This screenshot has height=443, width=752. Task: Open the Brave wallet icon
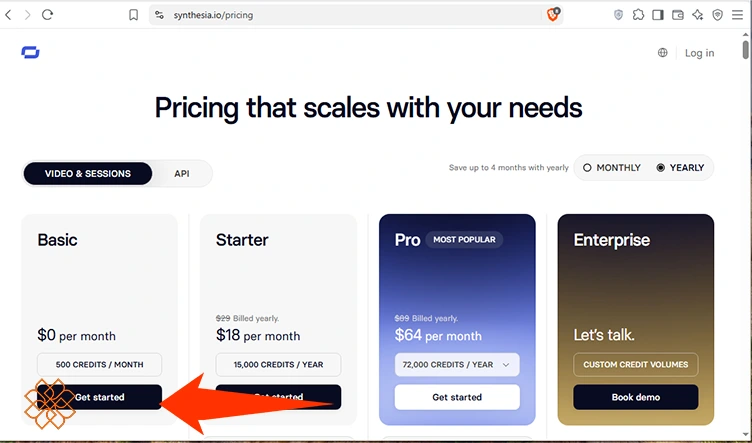point(677,15)
